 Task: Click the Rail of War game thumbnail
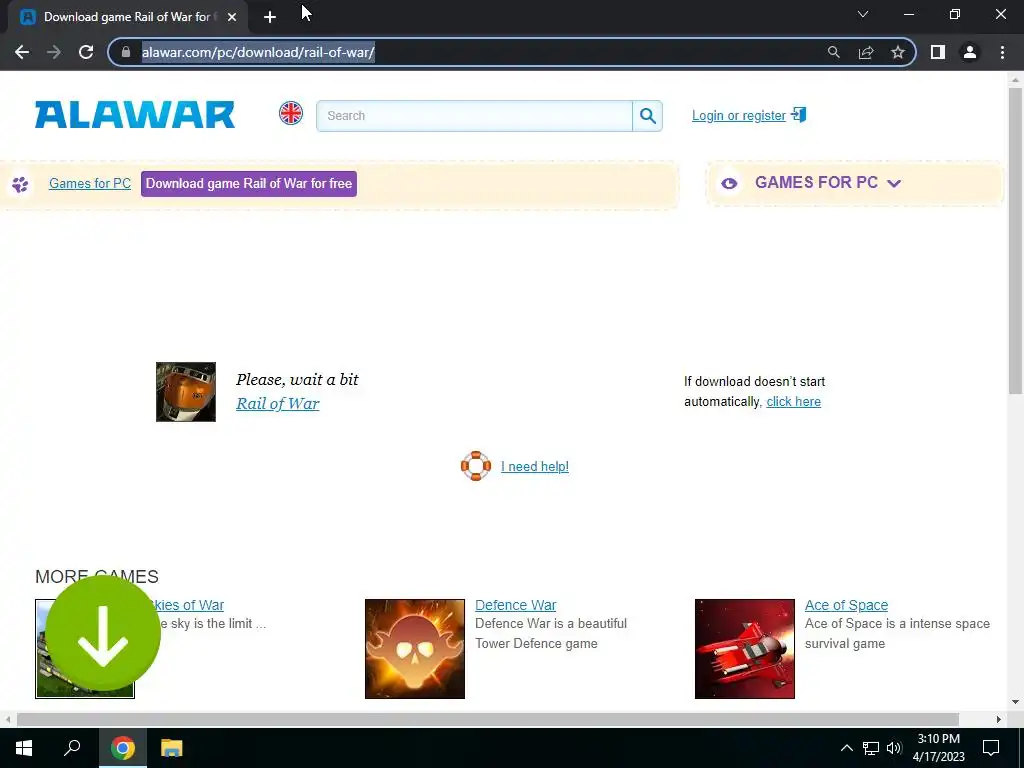(185, 392)
